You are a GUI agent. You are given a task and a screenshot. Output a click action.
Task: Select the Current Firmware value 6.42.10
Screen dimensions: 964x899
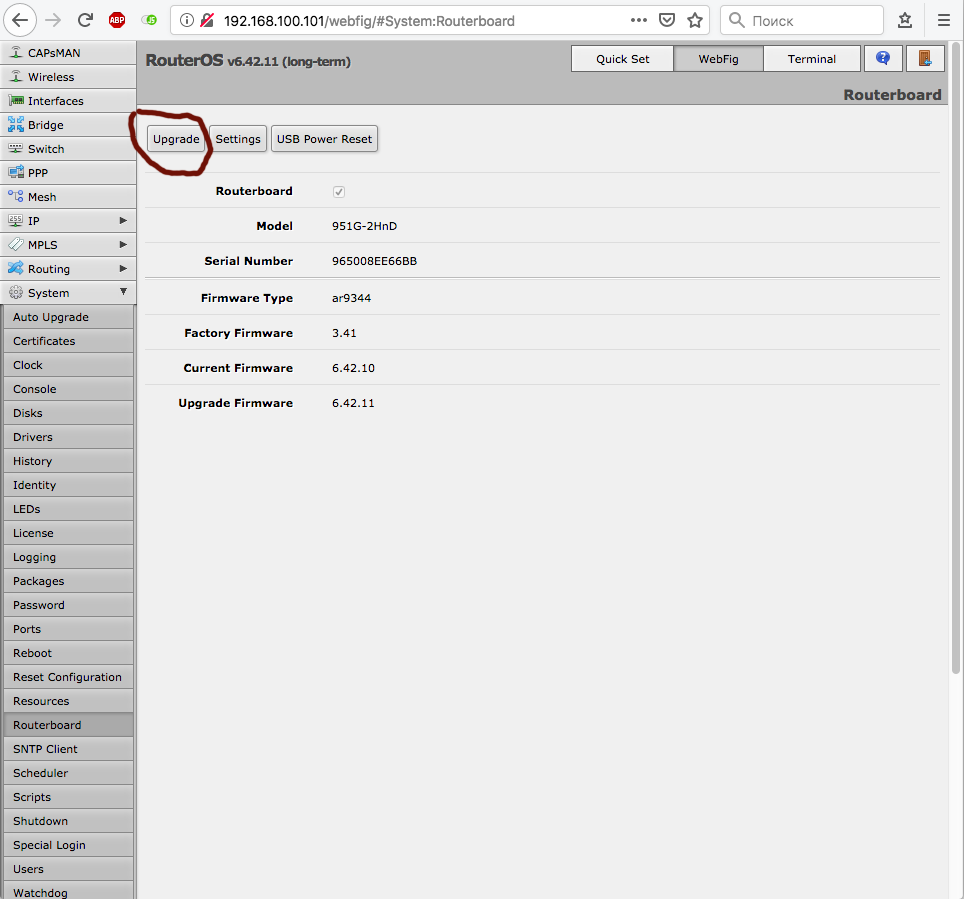(354, 368)
